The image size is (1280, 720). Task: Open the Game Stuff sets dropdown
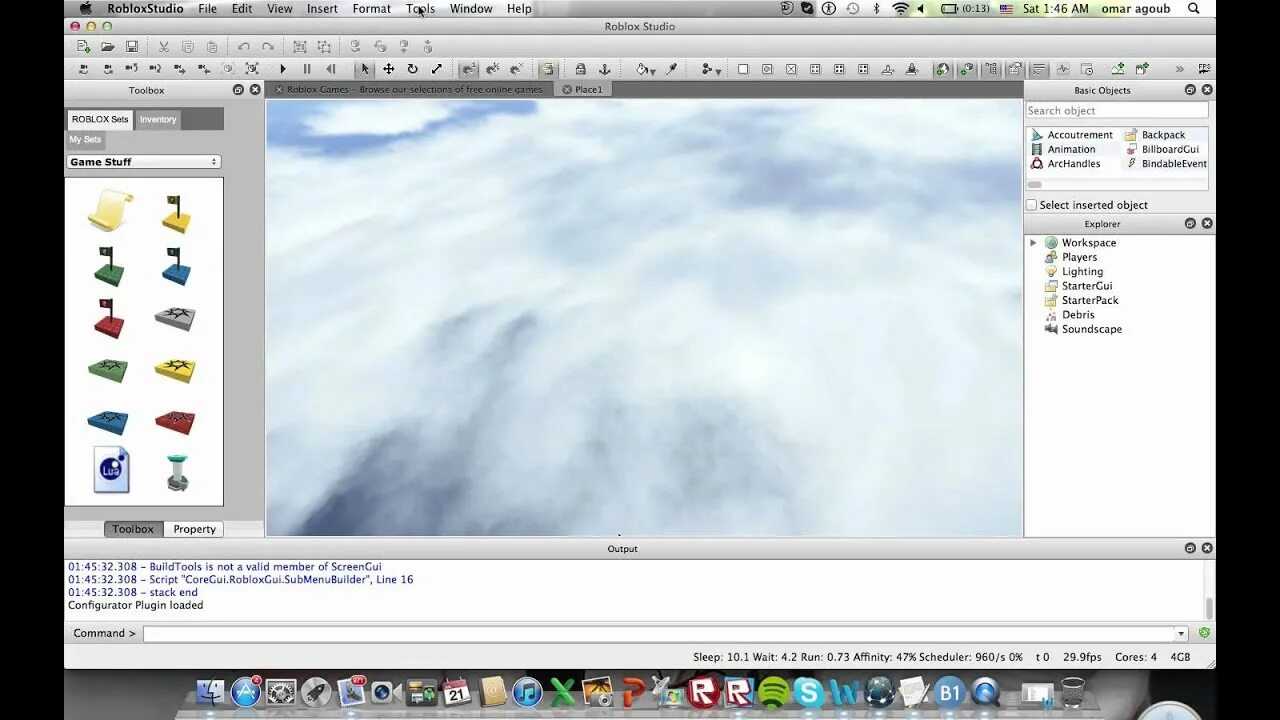[144, 162]
